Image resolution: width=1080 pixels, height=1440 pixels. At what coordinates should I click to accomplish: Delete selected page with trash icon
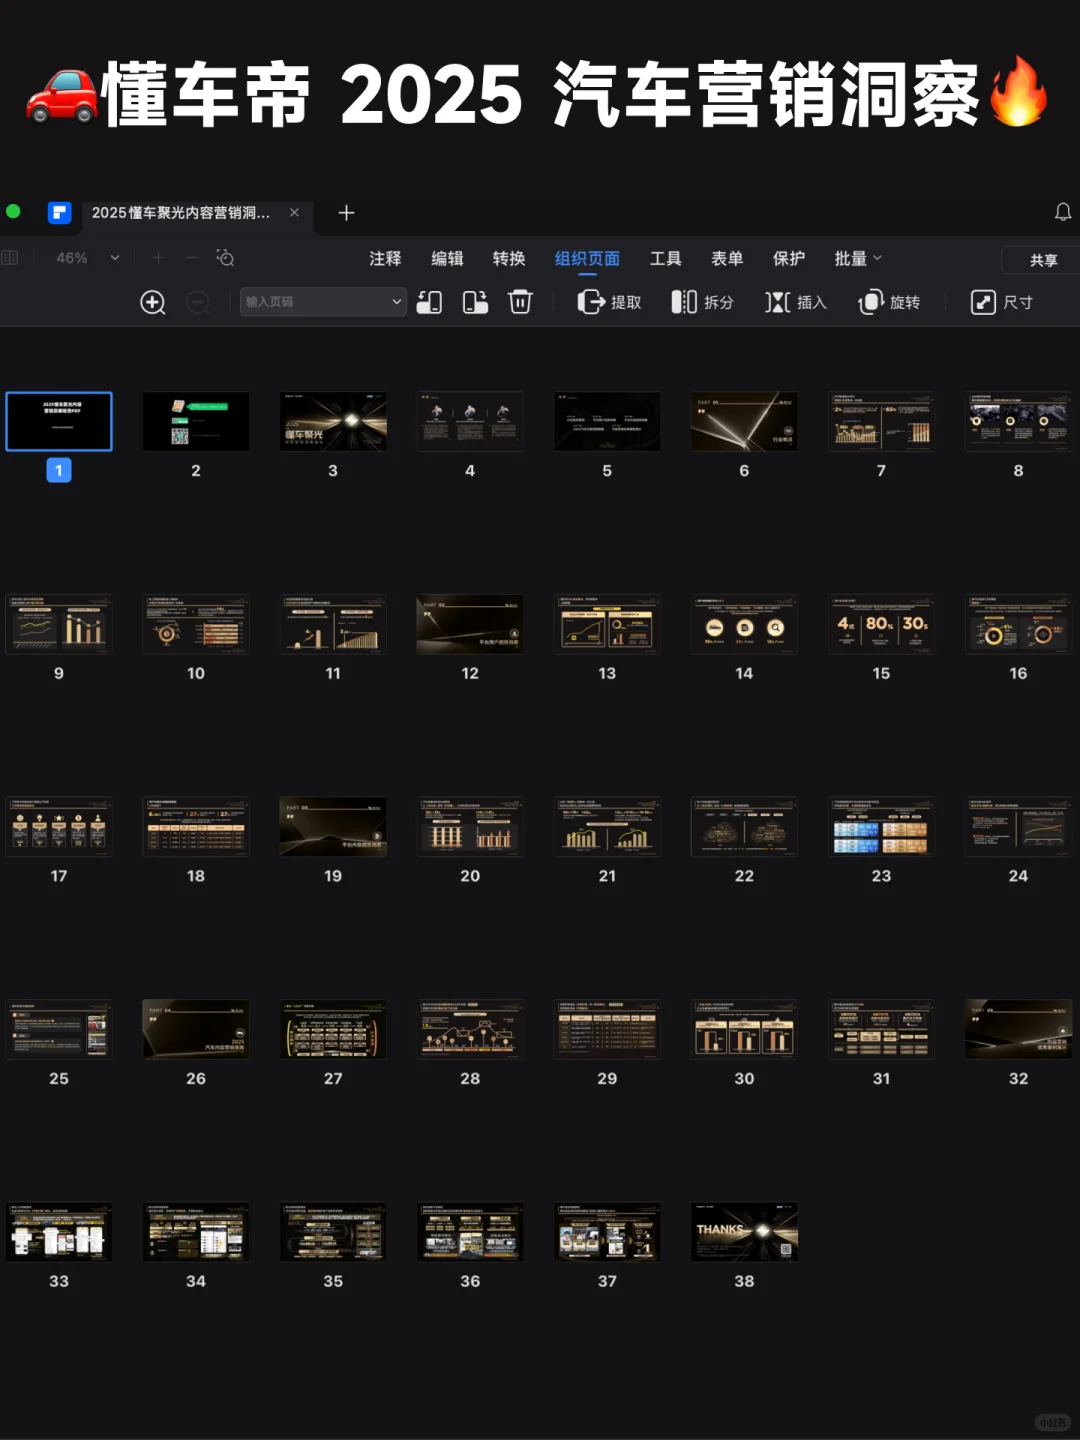click(521, 302)
